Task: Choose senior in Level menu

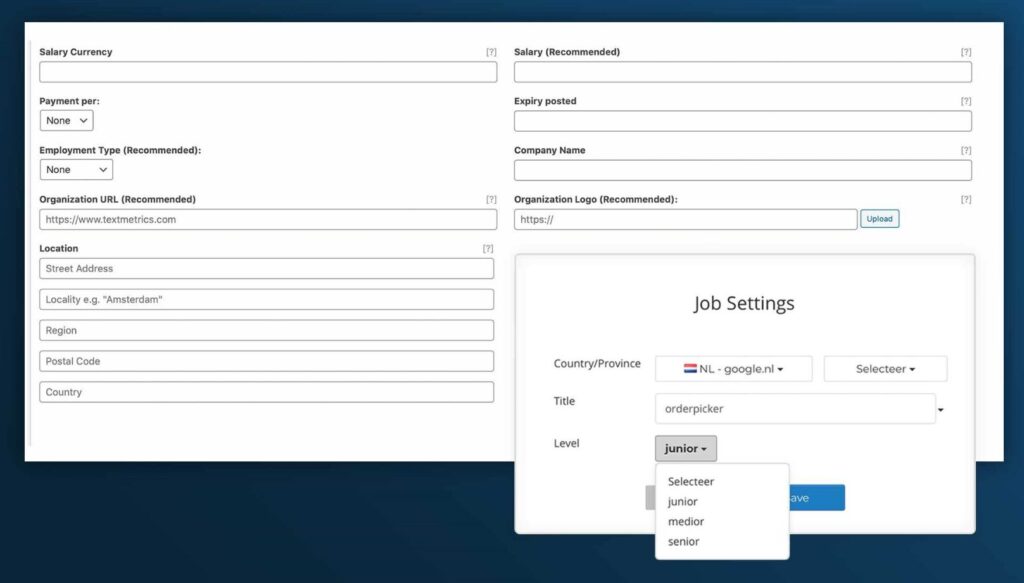Action: coord(683,541)
